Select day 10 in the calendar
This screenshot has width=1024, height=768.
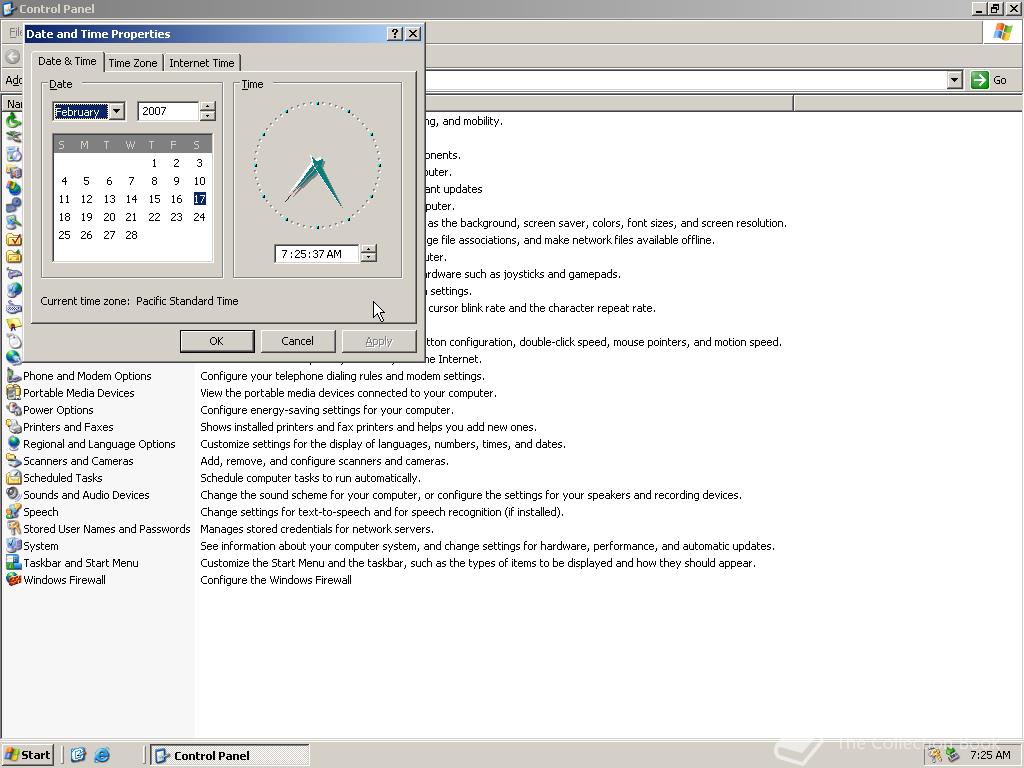tap(199, 181)
